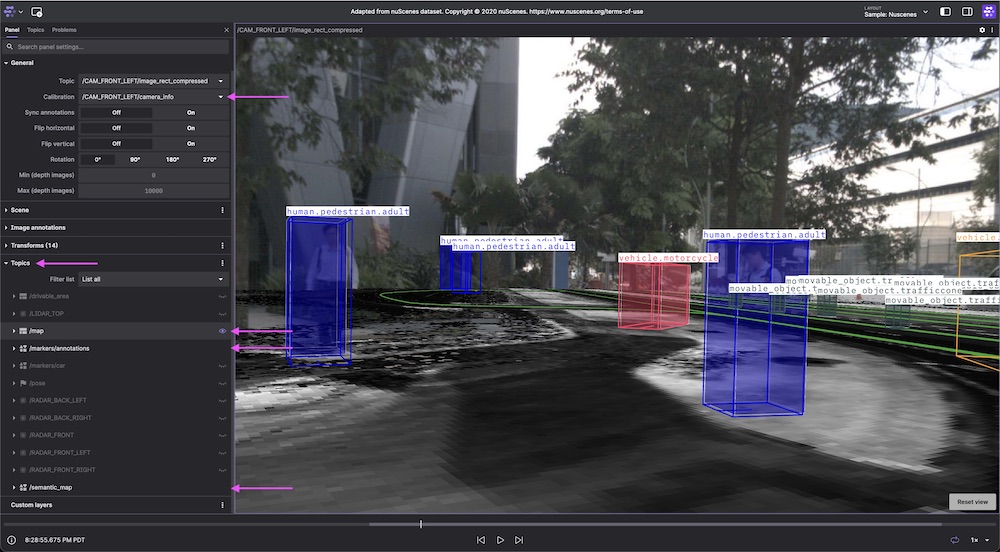This screenshot has height=552, width=1000.
Task: Step forward one frame in playback
Action: pyautogui.click(x=519, y=540)
